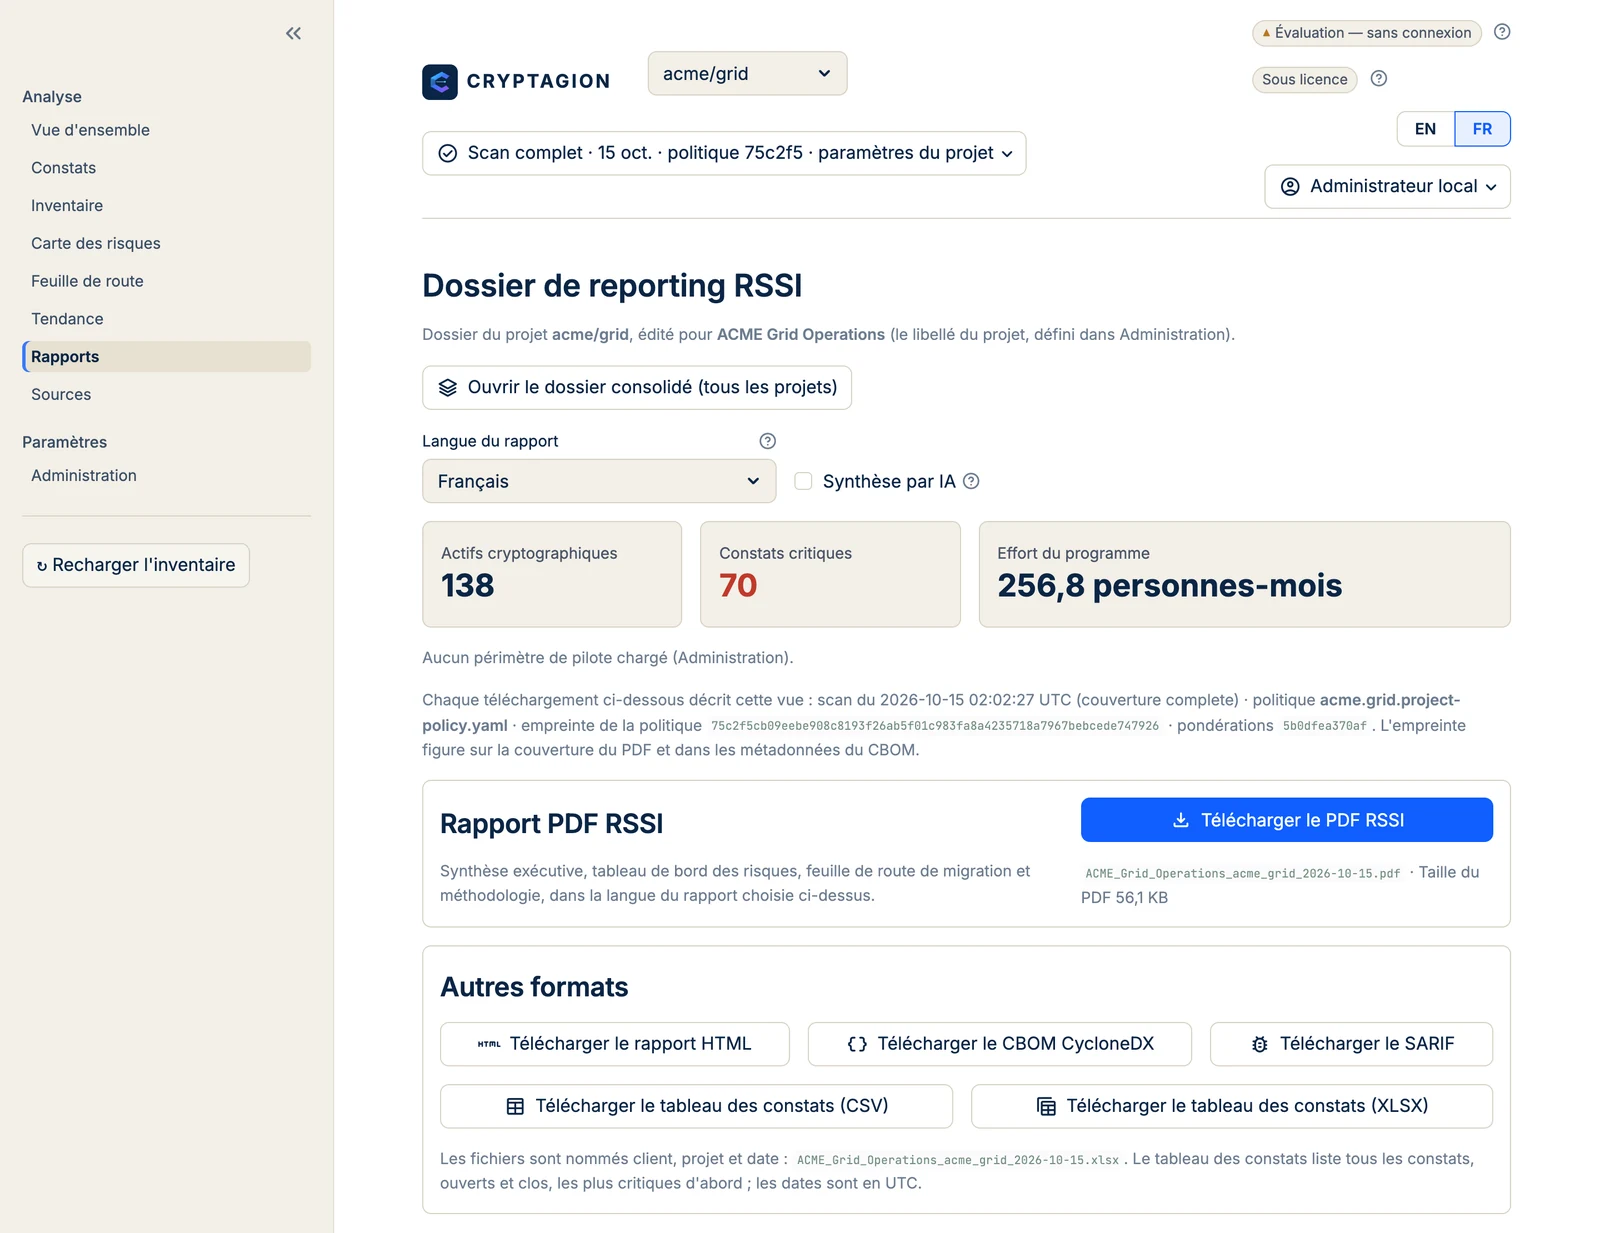Viewport: 1600px width, 1233px height.
Task: Click help icon beside Synthèse par IA
Action: pyautogui.click(x=971, y=481)
